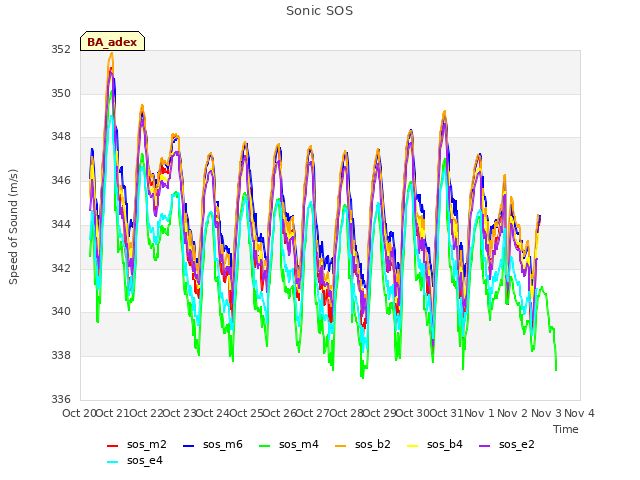Image resolution: width=640 pixels, height=480 pixels.
Task: Click the green sos_m4 legend swatch
Action: [x=264, y=446]
